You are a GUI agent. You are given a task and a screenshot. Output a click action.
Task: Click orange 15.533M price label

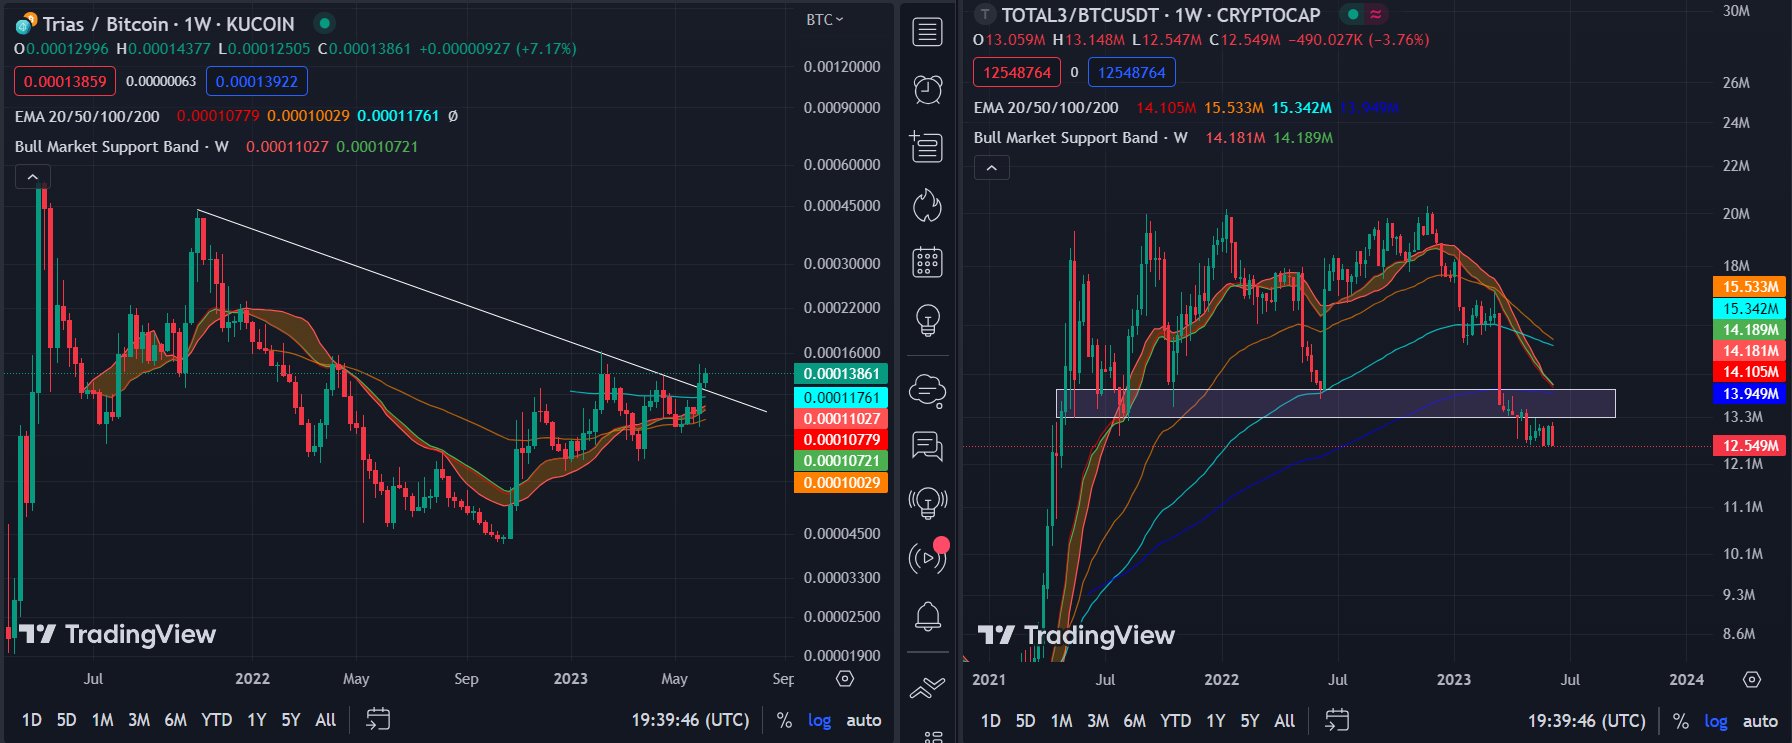(x=1749, y=287)
